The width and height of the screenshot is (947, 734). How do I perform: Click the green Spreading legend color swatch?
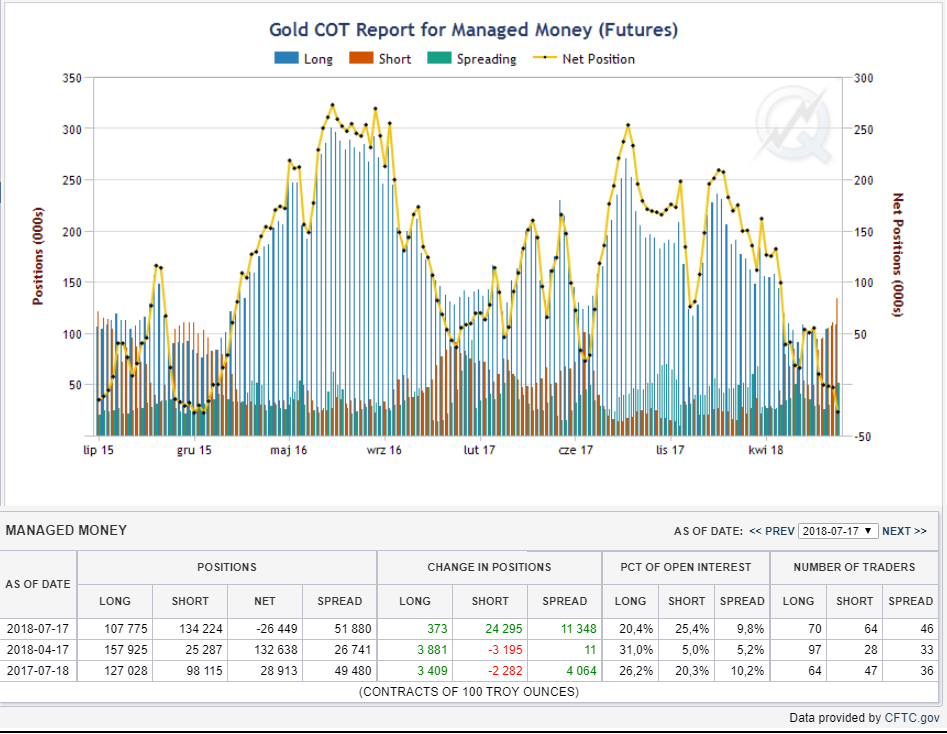pos(439,58)
